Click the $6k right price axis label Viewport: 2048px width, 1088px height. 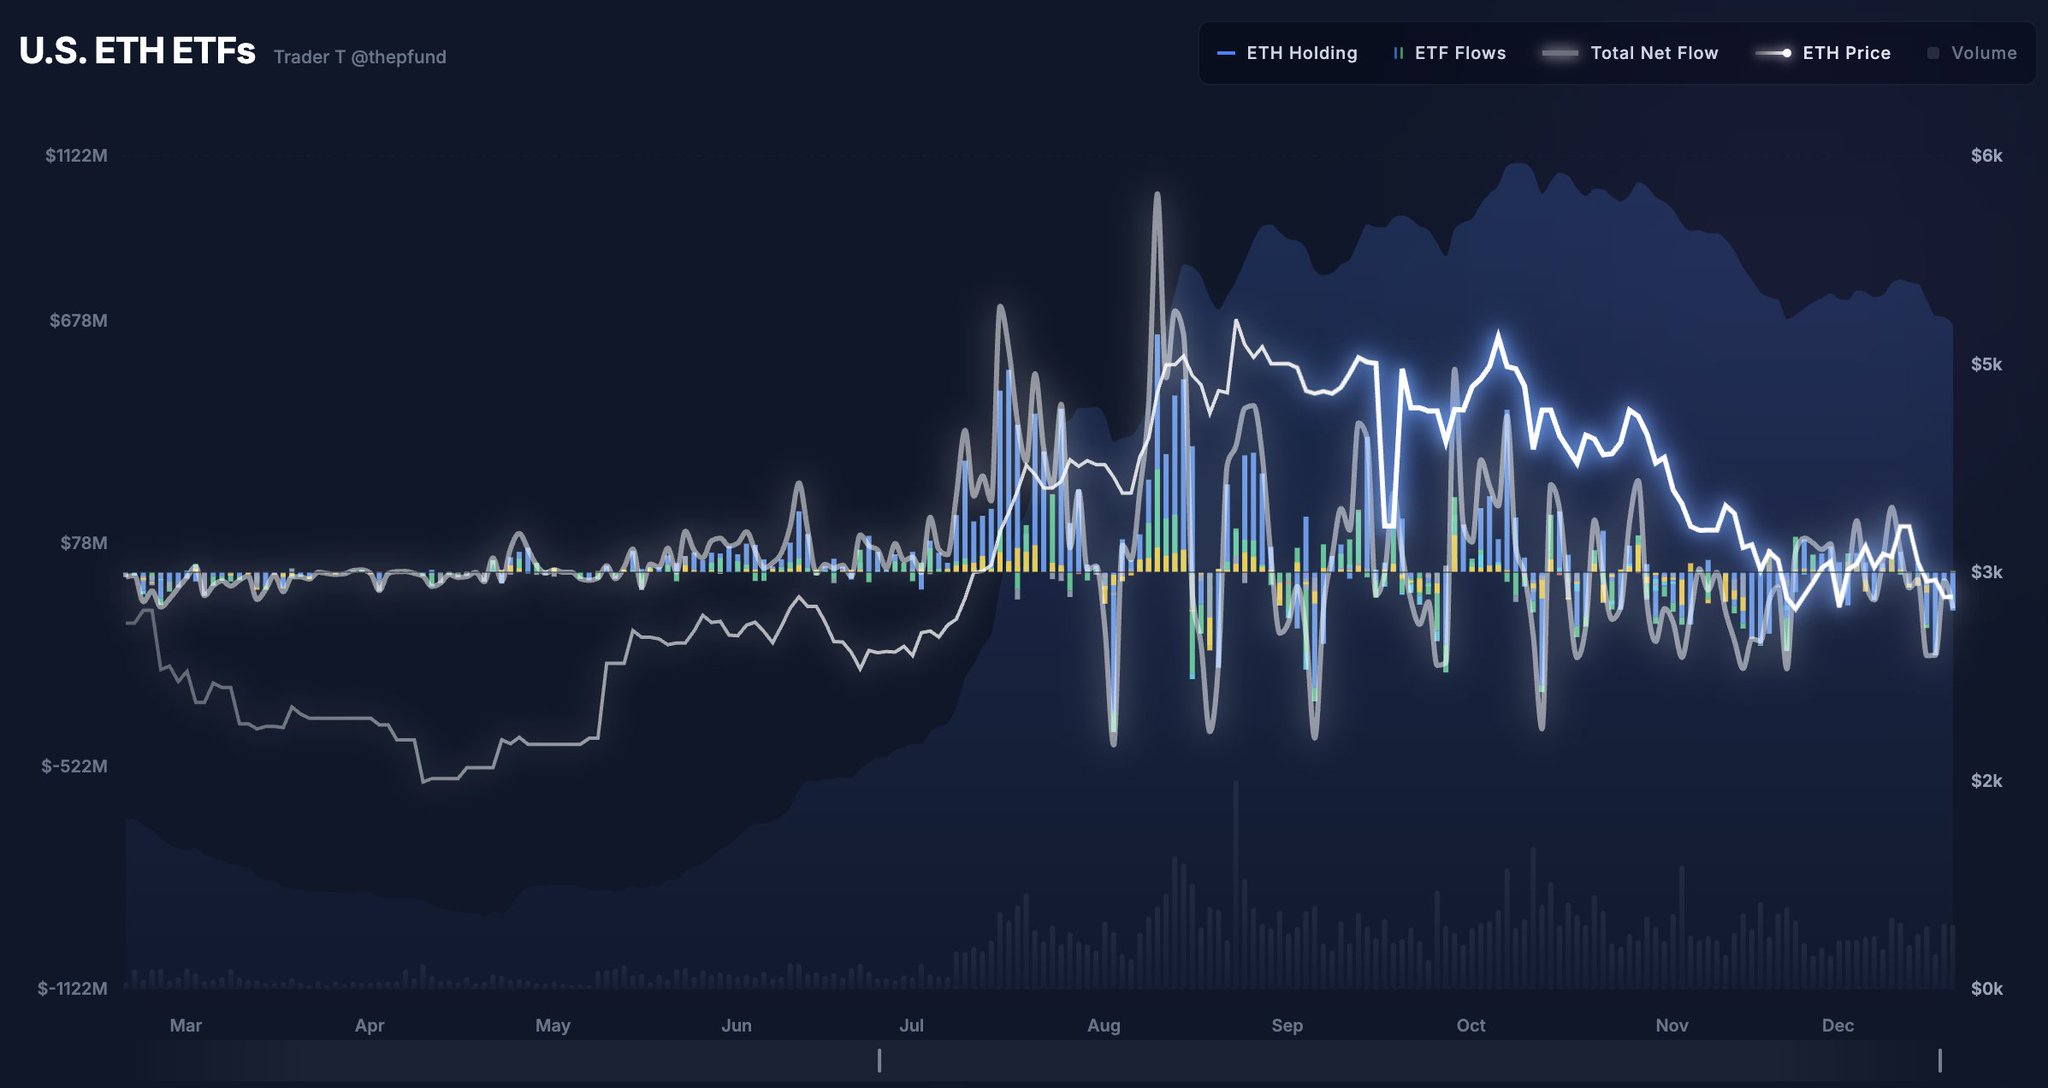click(x=1986, y=155)
